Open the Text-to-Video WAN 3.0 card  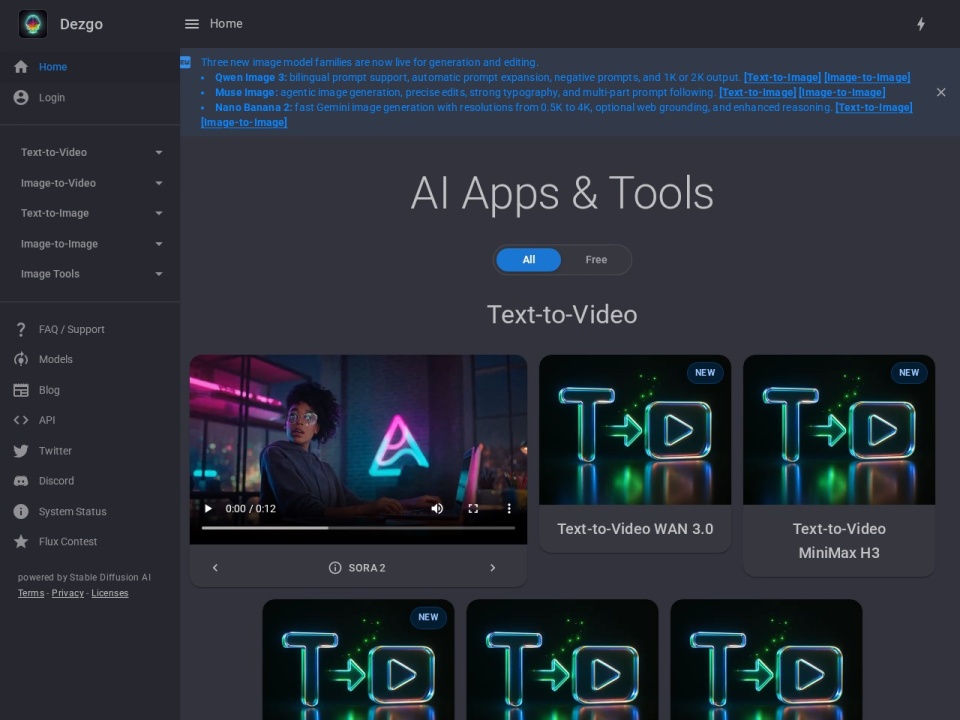point(635,454)
